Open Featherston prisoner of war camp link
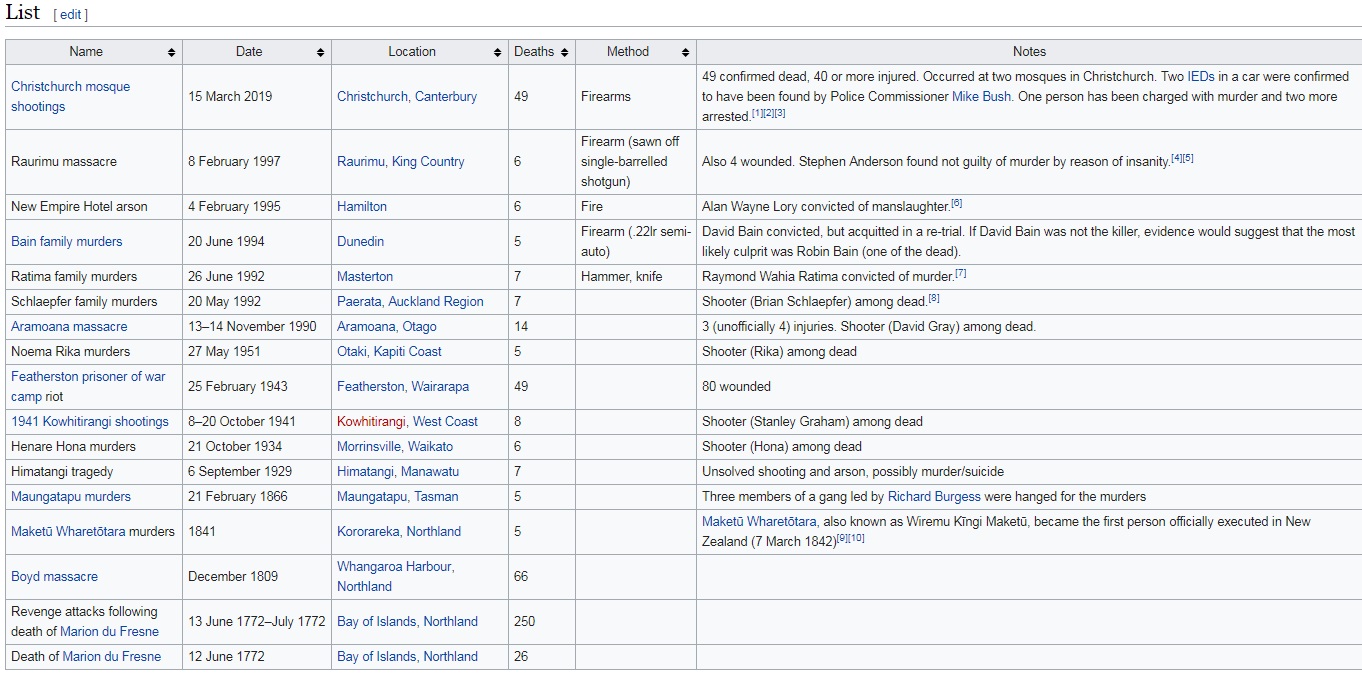 [x=88, y=377]
